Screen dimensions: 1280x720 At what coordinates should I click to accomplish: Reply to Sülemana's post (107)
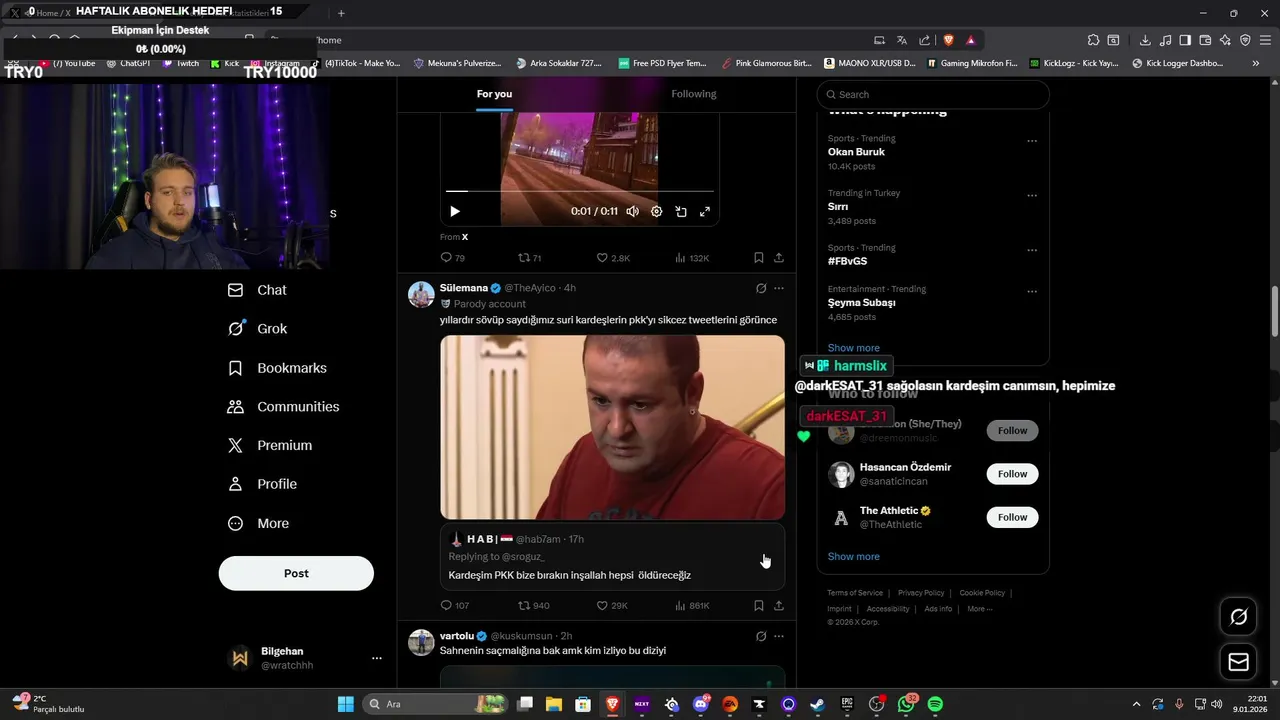click(x=455, y=606)
